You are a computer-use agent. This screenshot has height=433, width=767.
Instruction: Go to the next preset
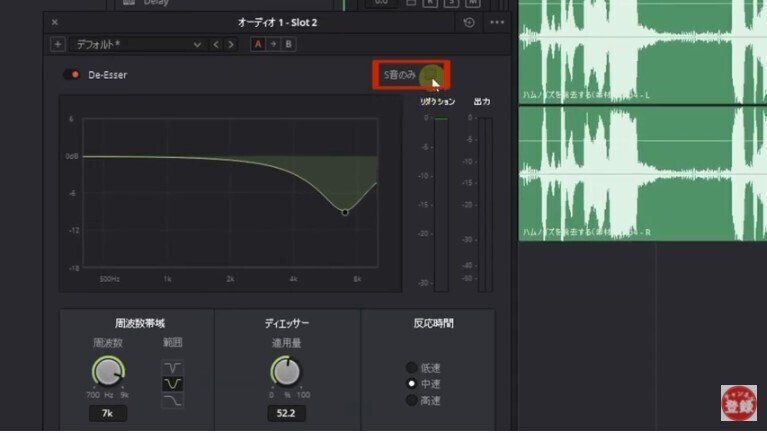(231, 45)
